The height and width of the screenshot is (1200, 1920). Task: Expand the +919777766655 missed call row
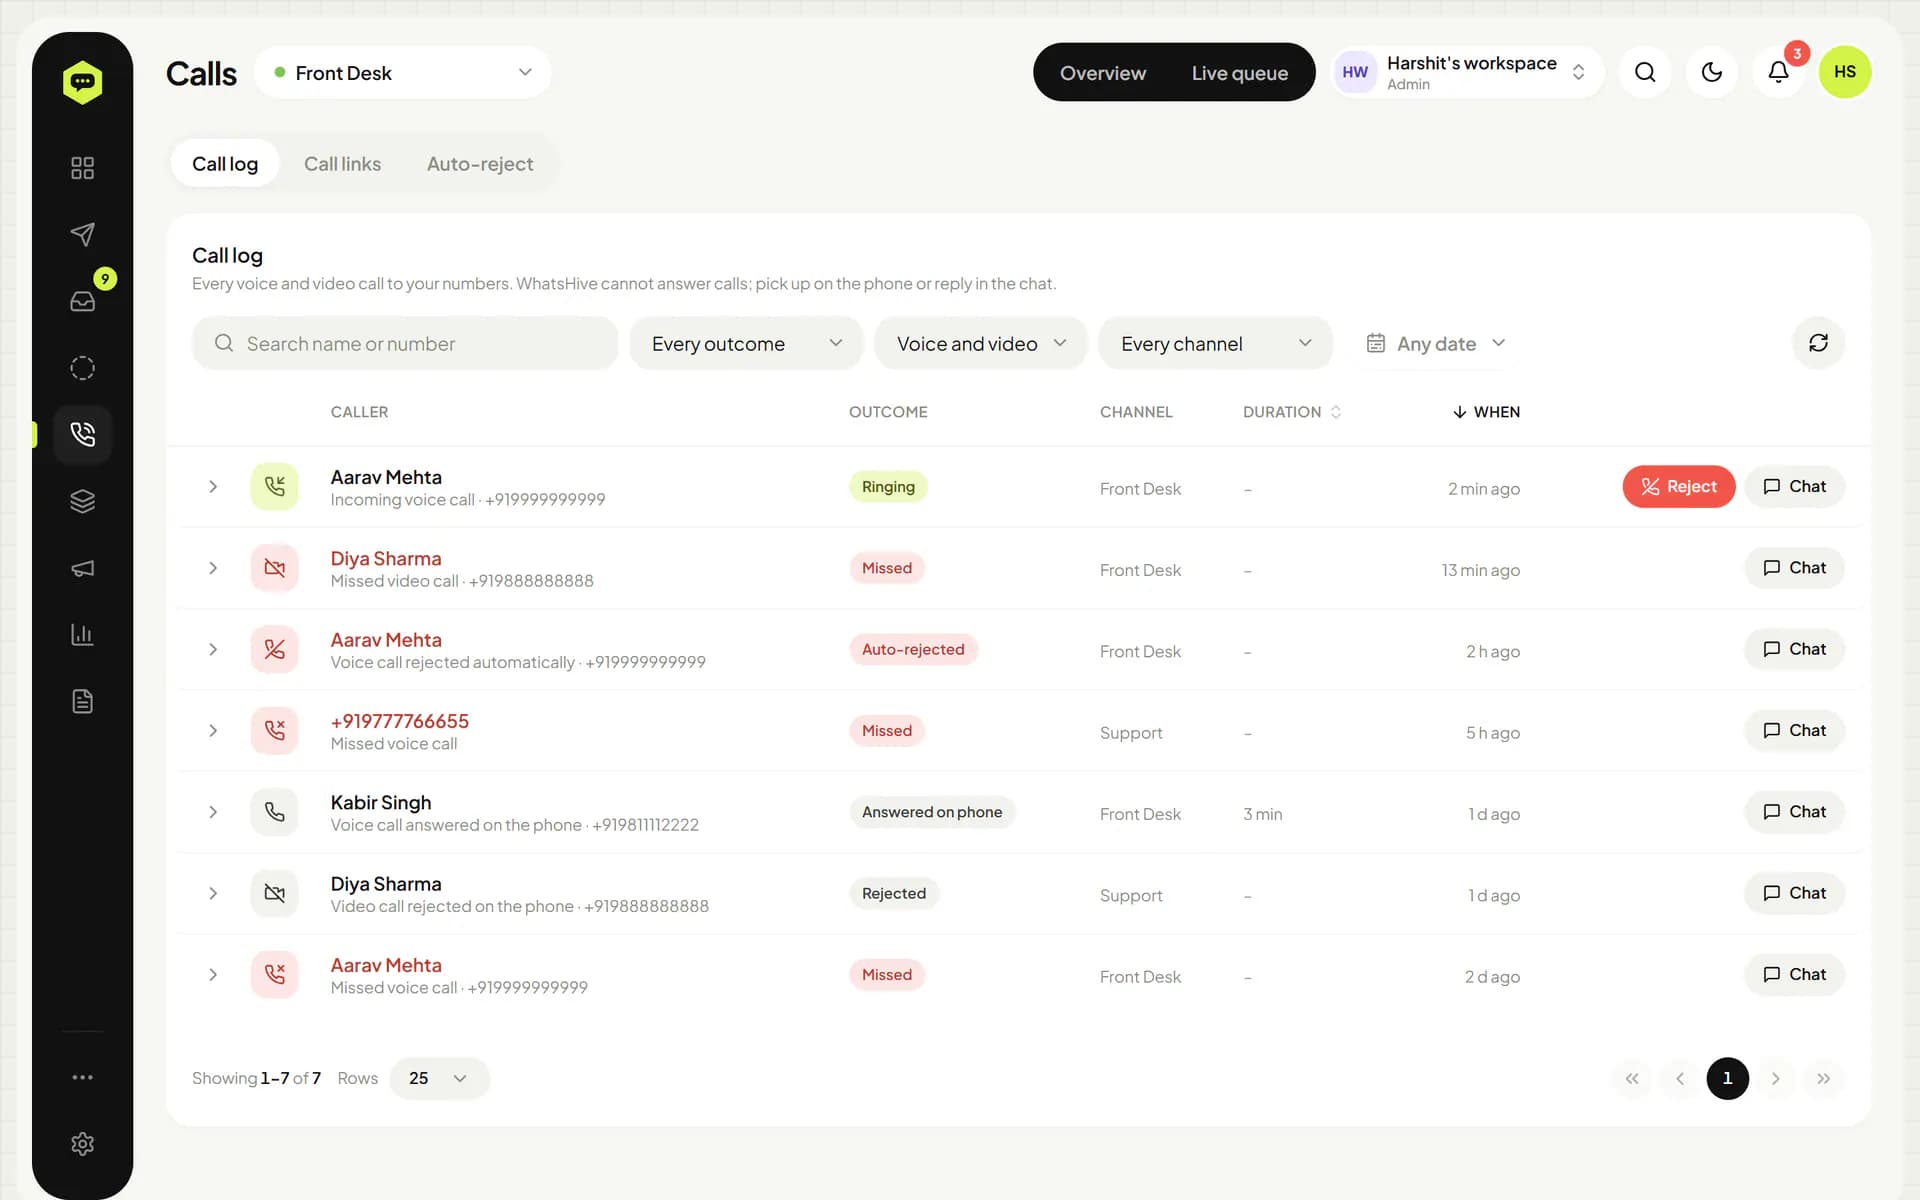pyautogui.click(x=213, y=731)
